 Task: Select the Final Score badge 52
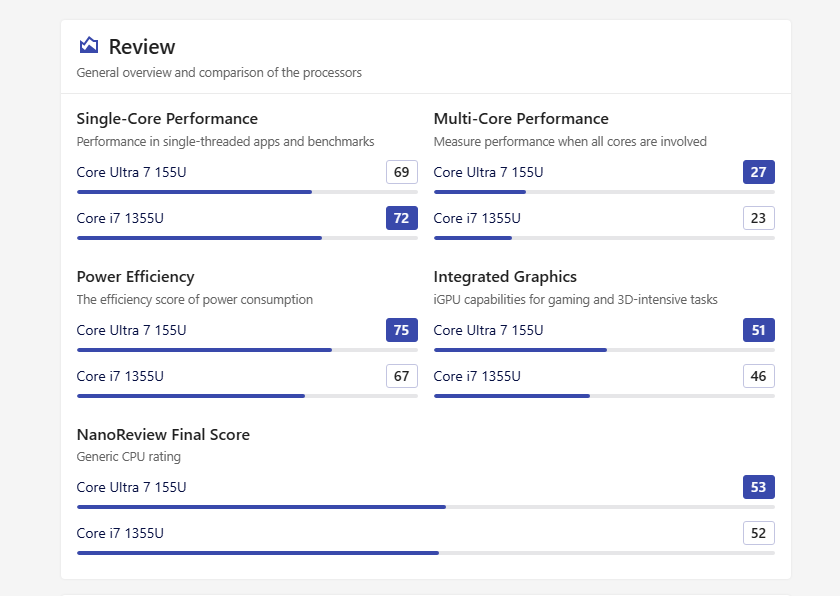coord(759,533)
